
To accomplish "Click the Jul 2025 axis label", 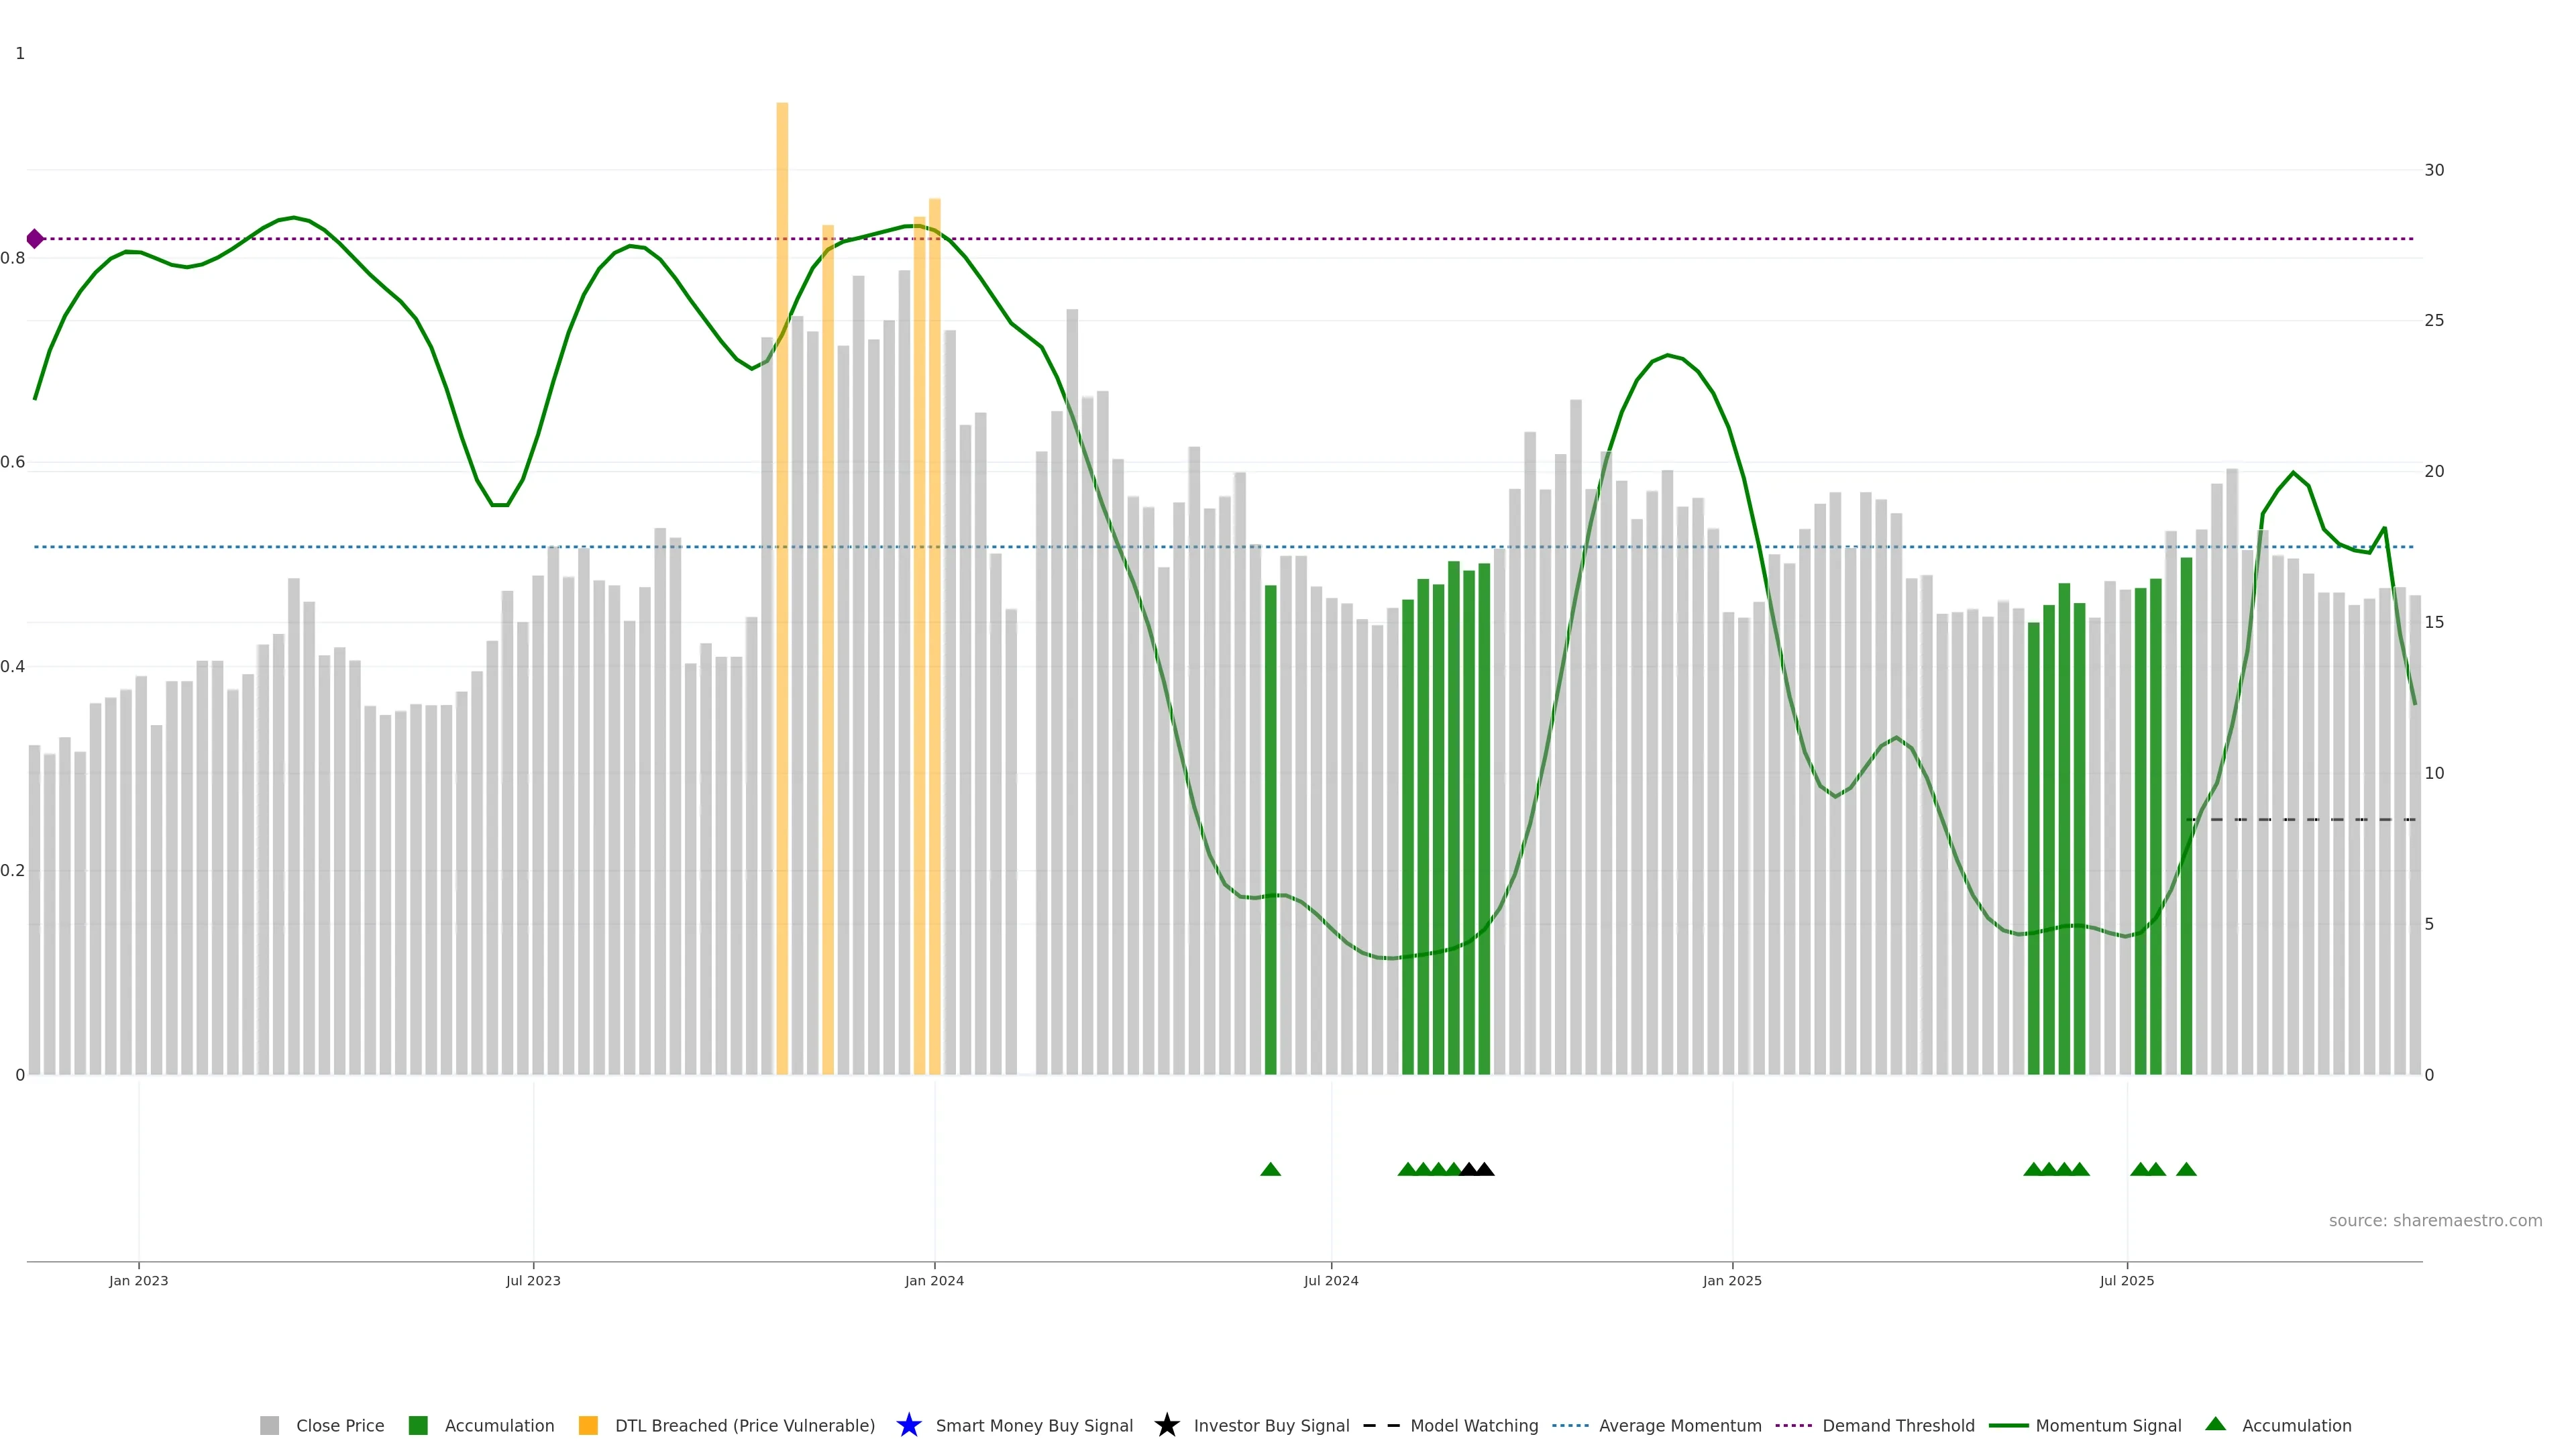I will click(x=2126, y=1280).
